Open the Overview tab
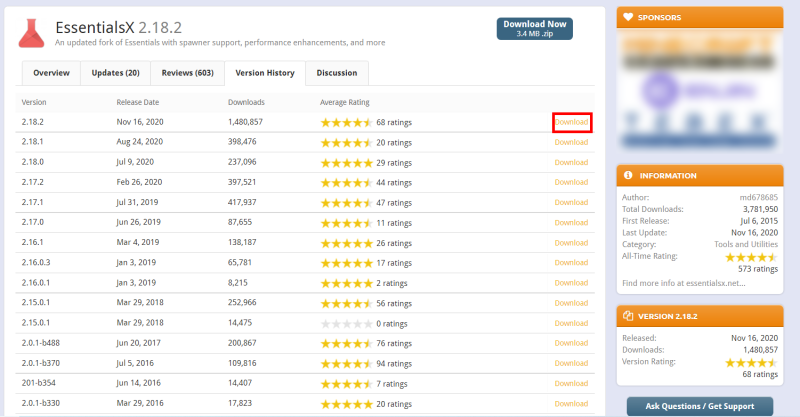 click(x=52, y=73)
